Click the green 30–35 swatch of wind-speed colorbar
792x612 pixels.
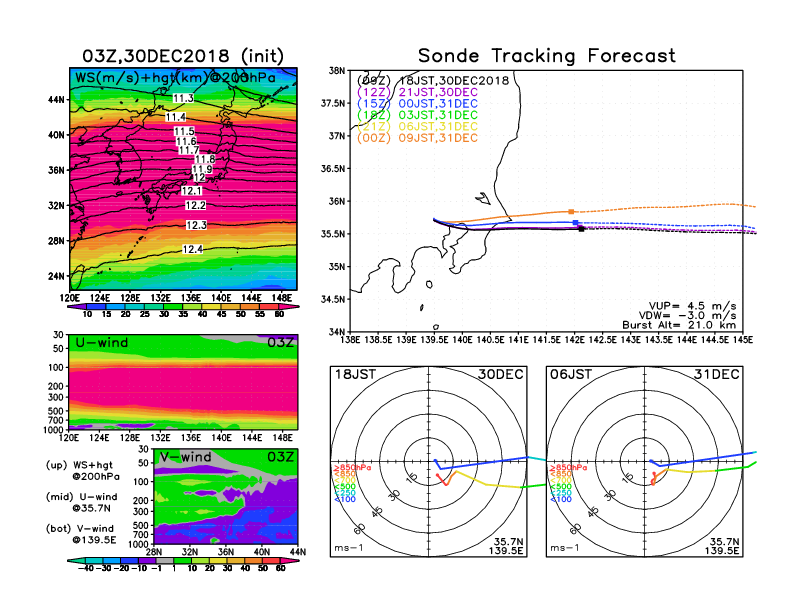pos(173,307)
